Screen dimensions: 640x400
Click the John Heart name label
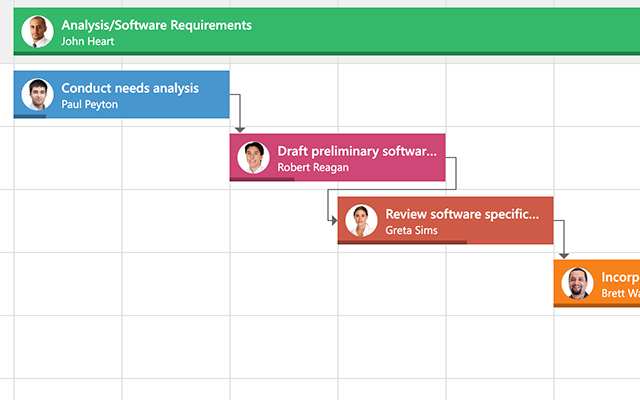pyautogui.click(x=88, y=41)
